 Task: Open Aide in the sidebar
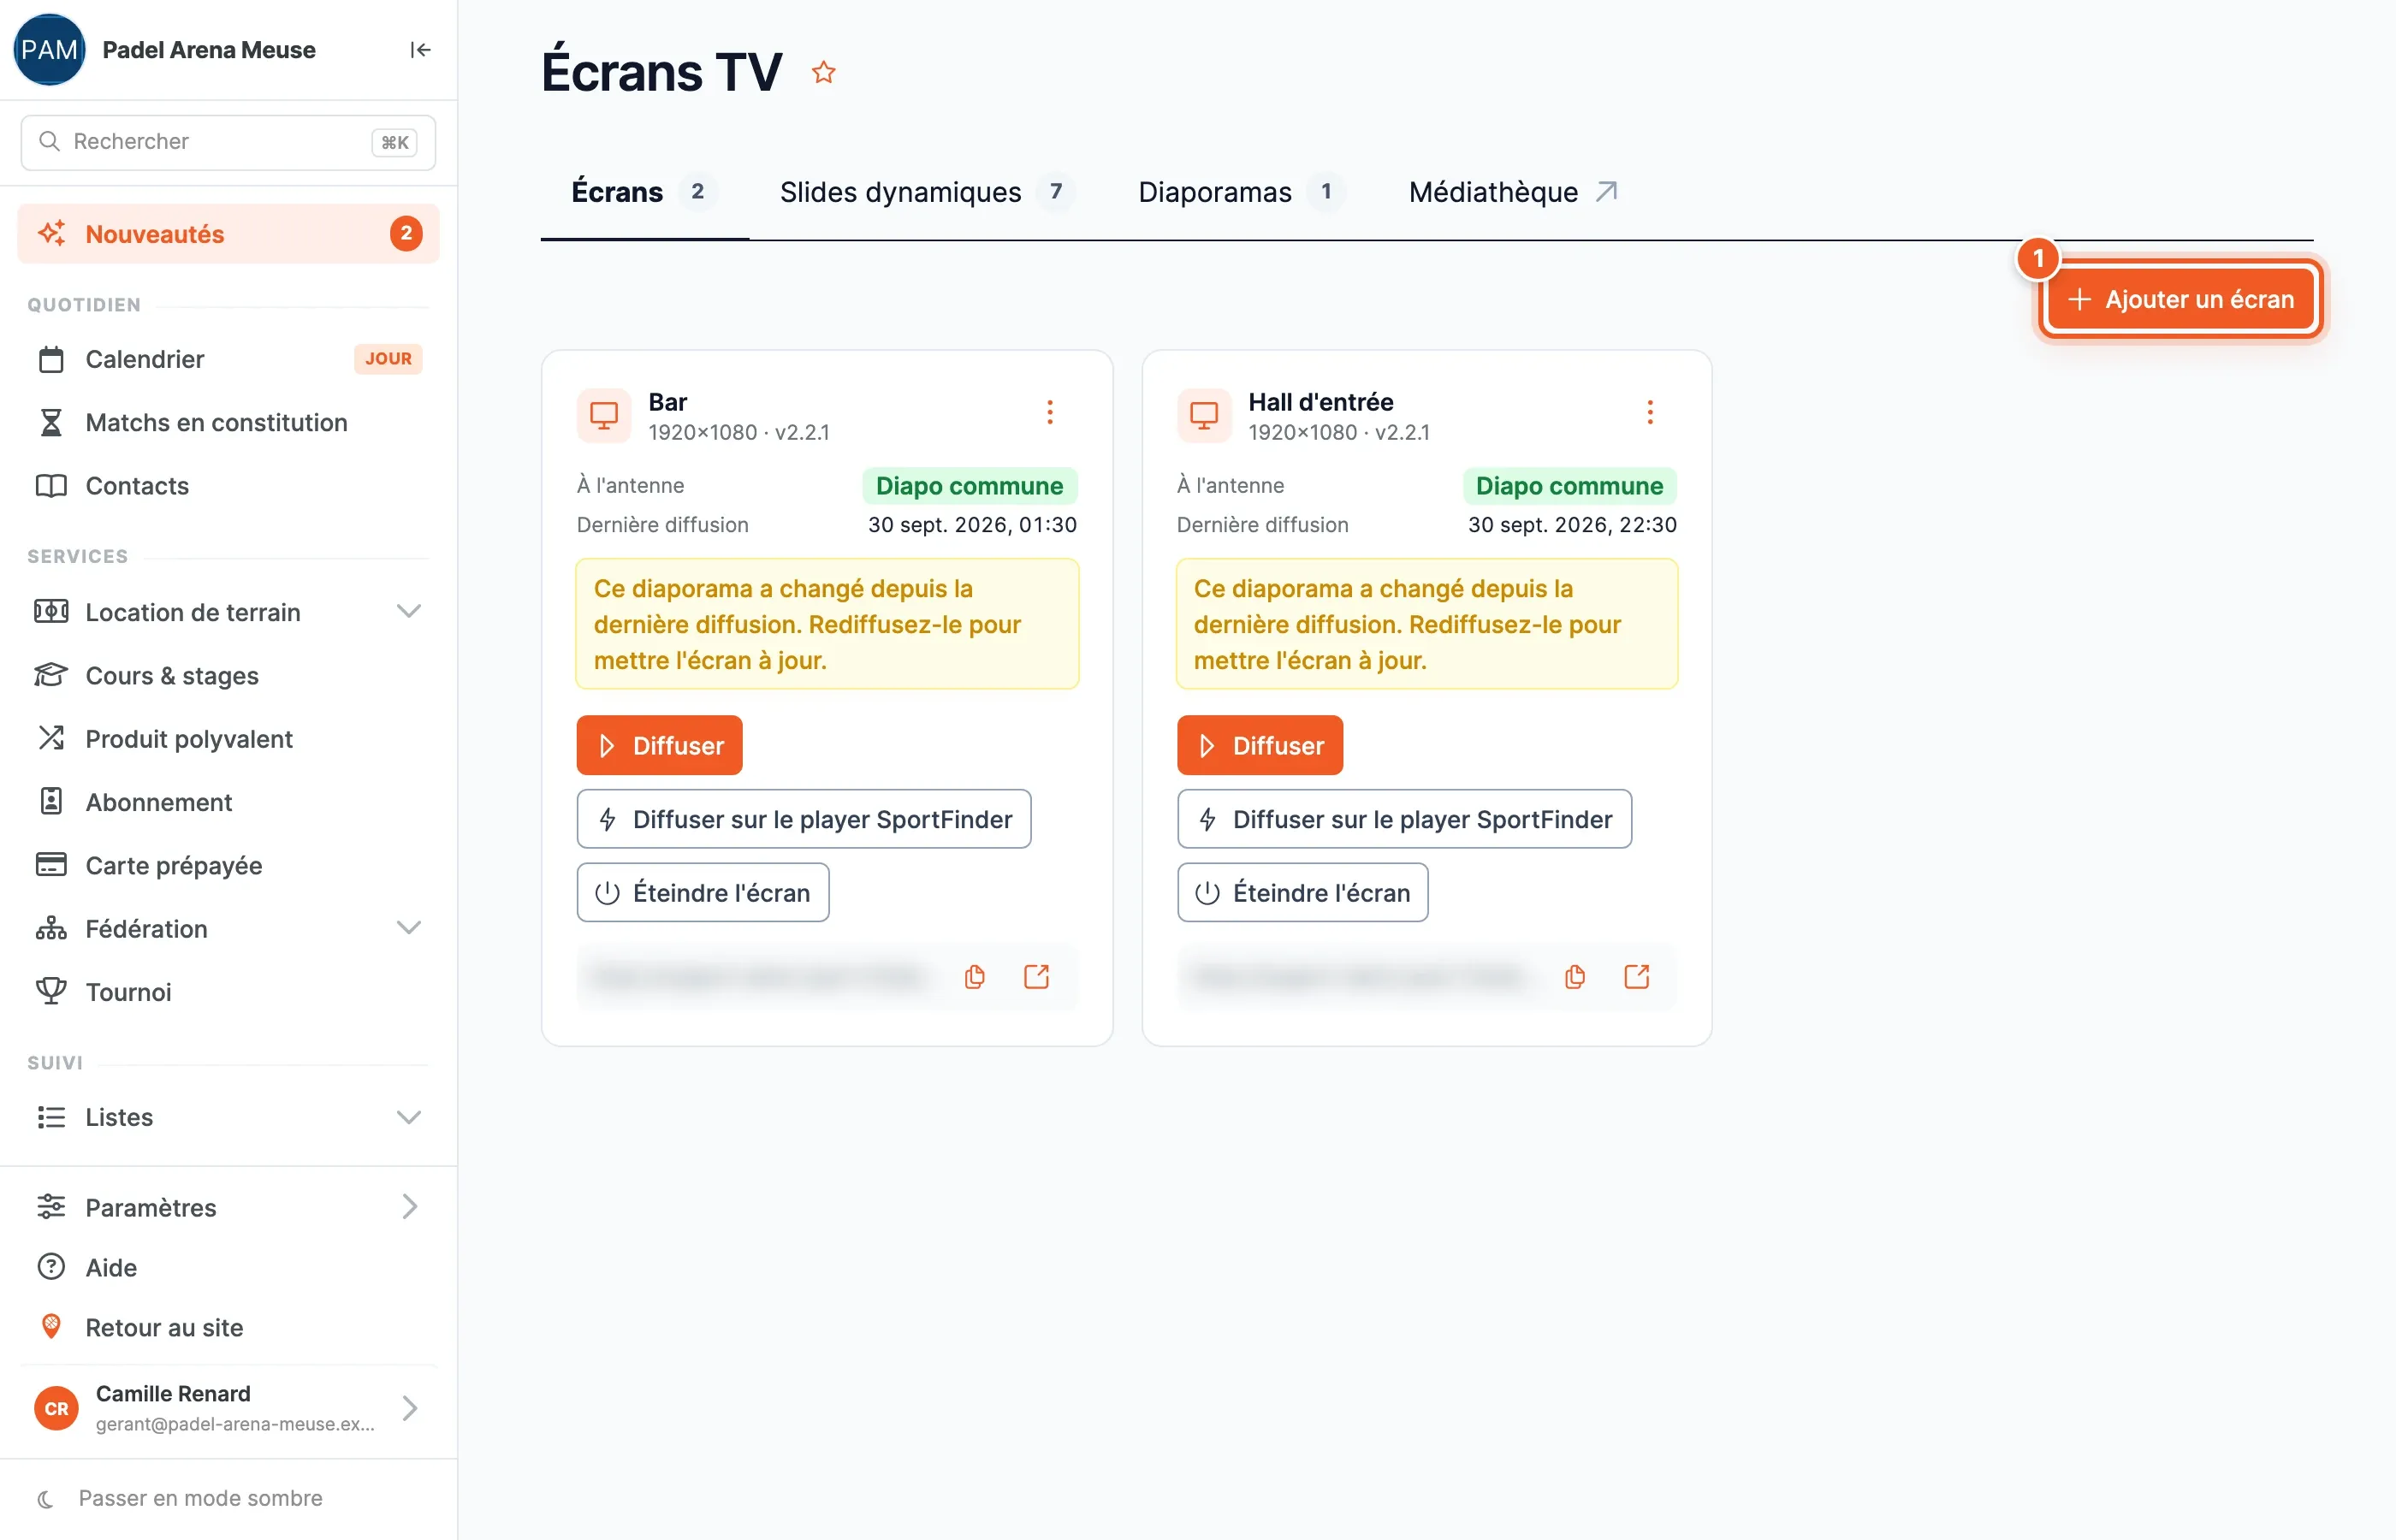(x=228, y=1267)
